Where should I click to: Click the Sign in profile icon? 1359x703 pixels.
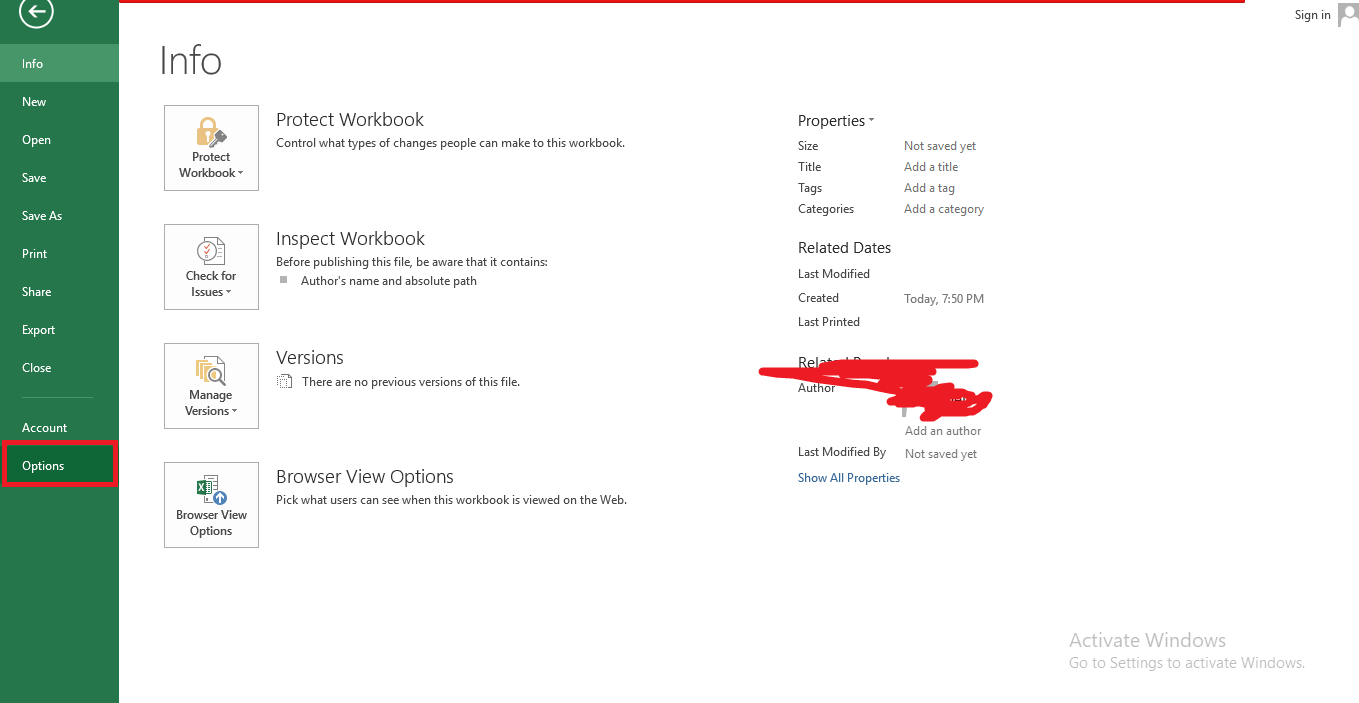(x=1347, y=15)
